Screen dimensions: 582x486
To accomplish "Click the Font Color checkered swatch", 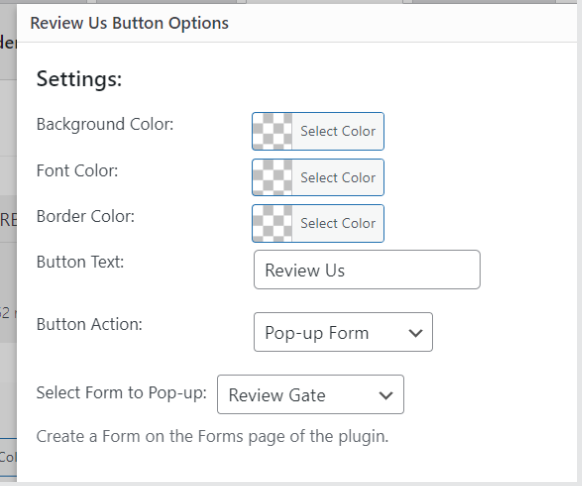I will [272, 177].
